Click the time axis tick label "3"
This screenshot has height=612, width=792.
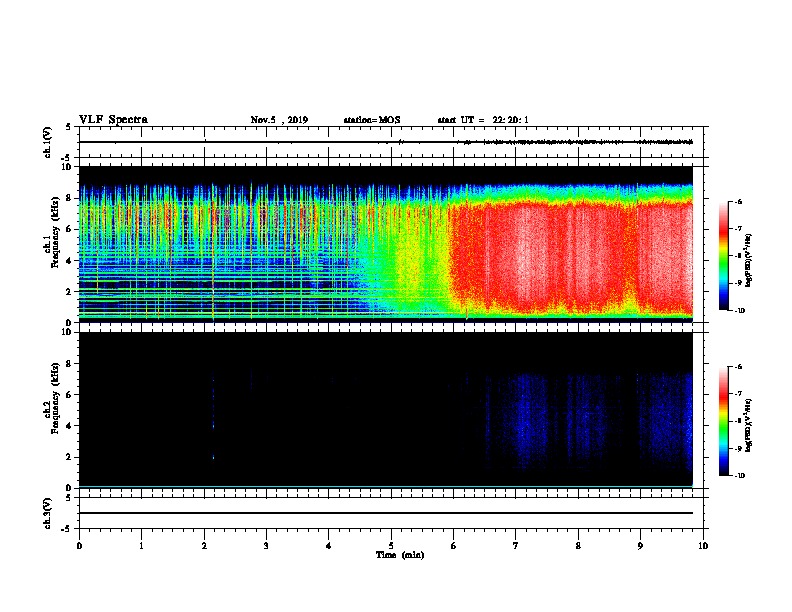coord(266,546)
